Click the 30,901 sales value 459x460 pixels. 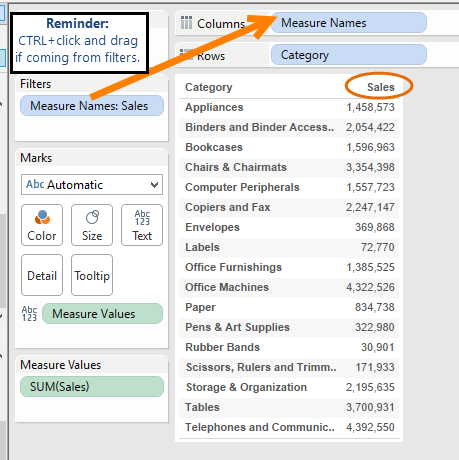coord(378,347)
